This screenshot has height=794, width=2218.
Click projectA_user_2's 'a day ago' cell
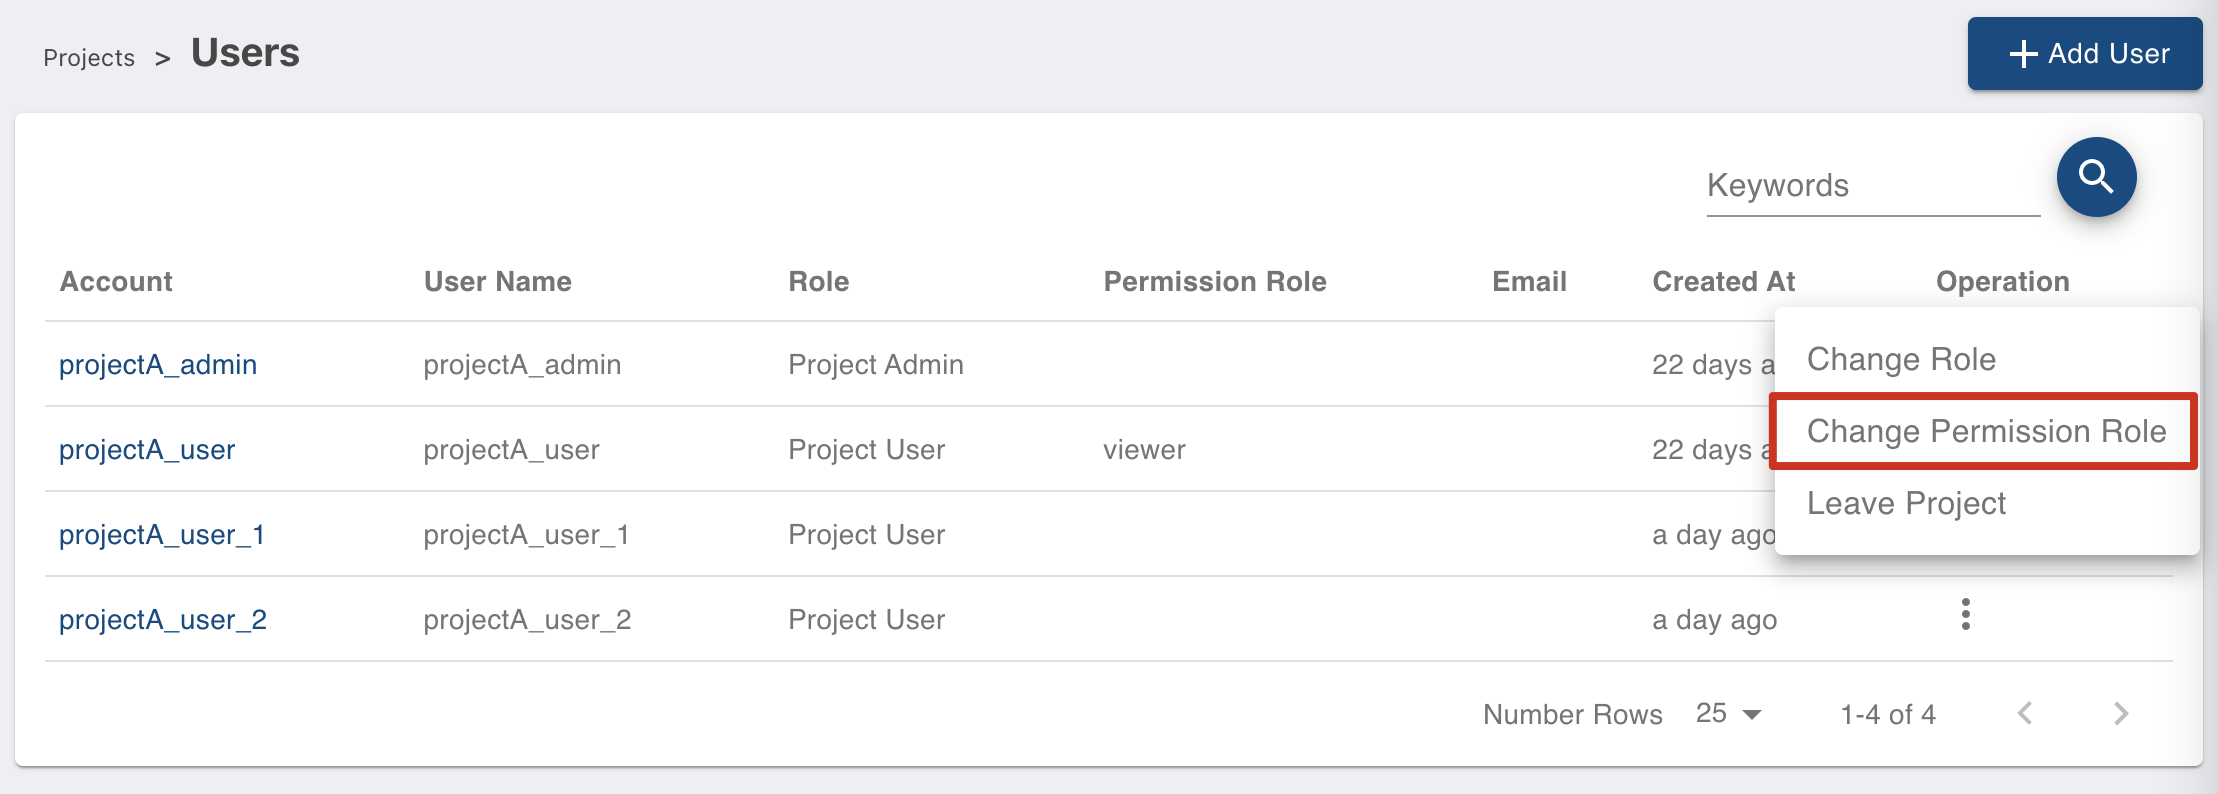[x=1715, y=619]
